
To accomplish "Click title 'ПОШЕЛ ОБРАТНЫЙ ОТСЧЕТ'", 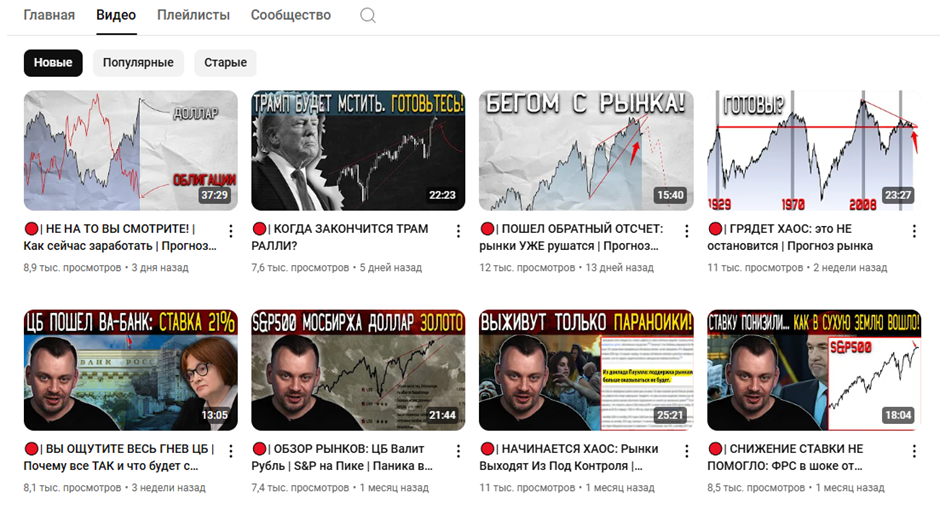I will [571, 237].
